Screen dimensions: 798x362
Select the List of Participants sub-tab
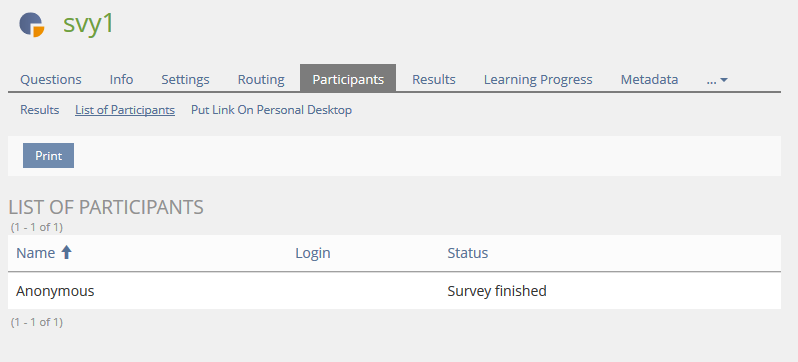(x=125, y=110)
